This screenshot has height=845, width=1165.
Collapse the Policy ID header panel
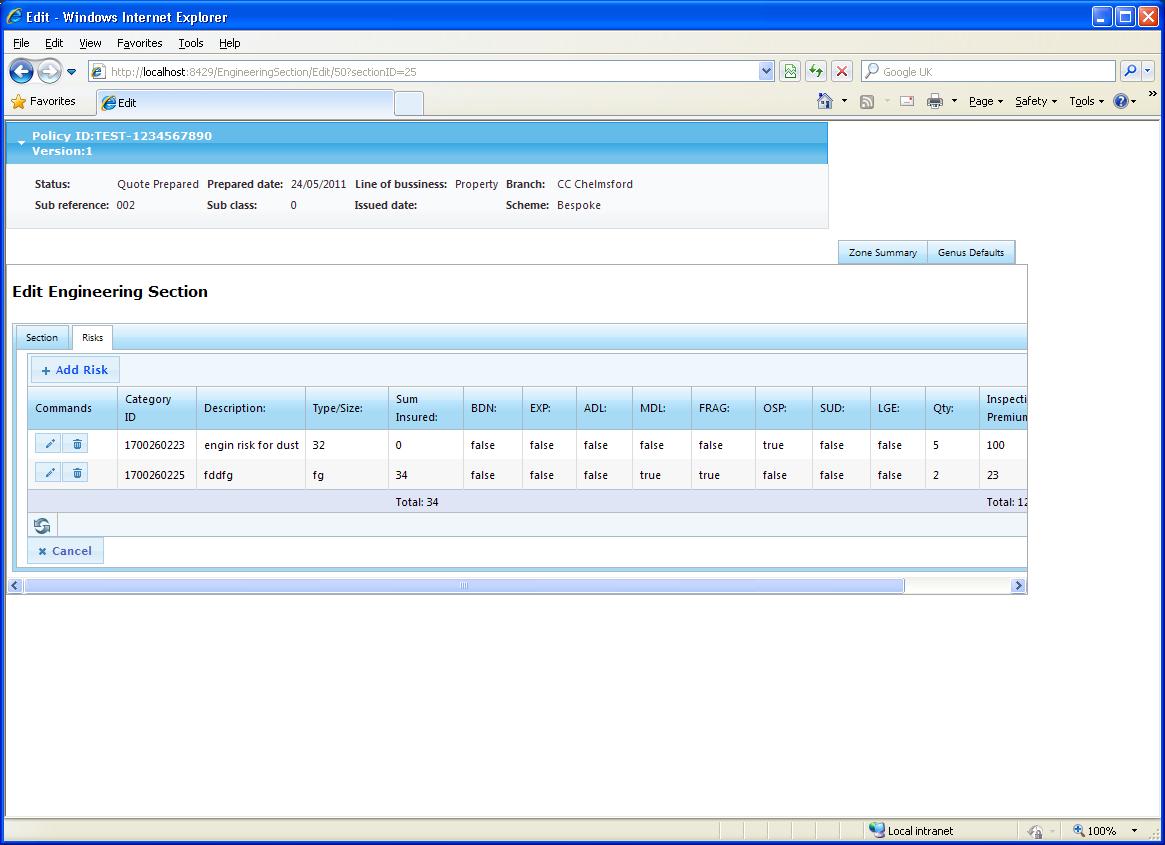22,143
